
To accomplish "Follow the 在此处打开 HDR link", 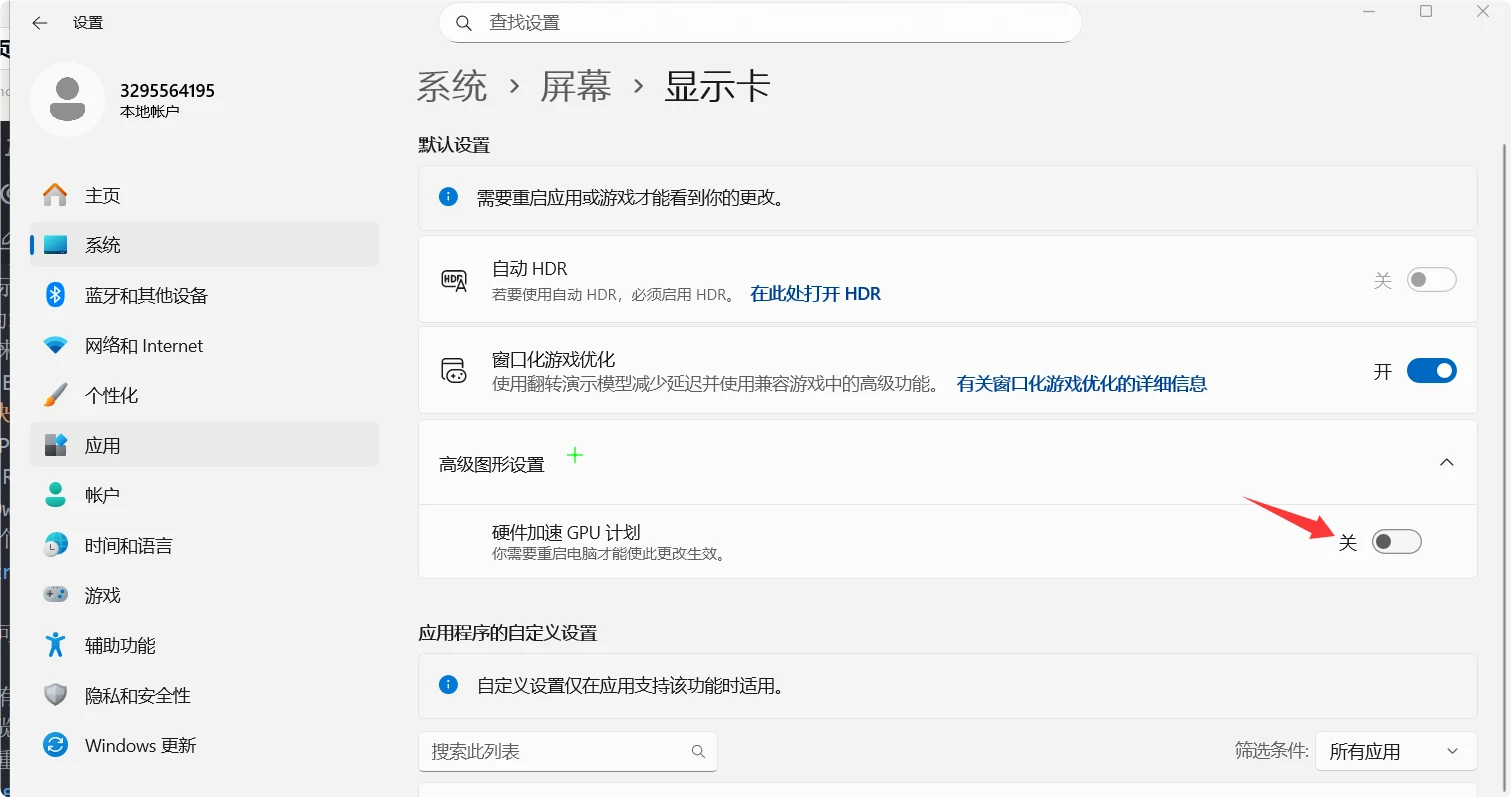I will click(815, 293).
